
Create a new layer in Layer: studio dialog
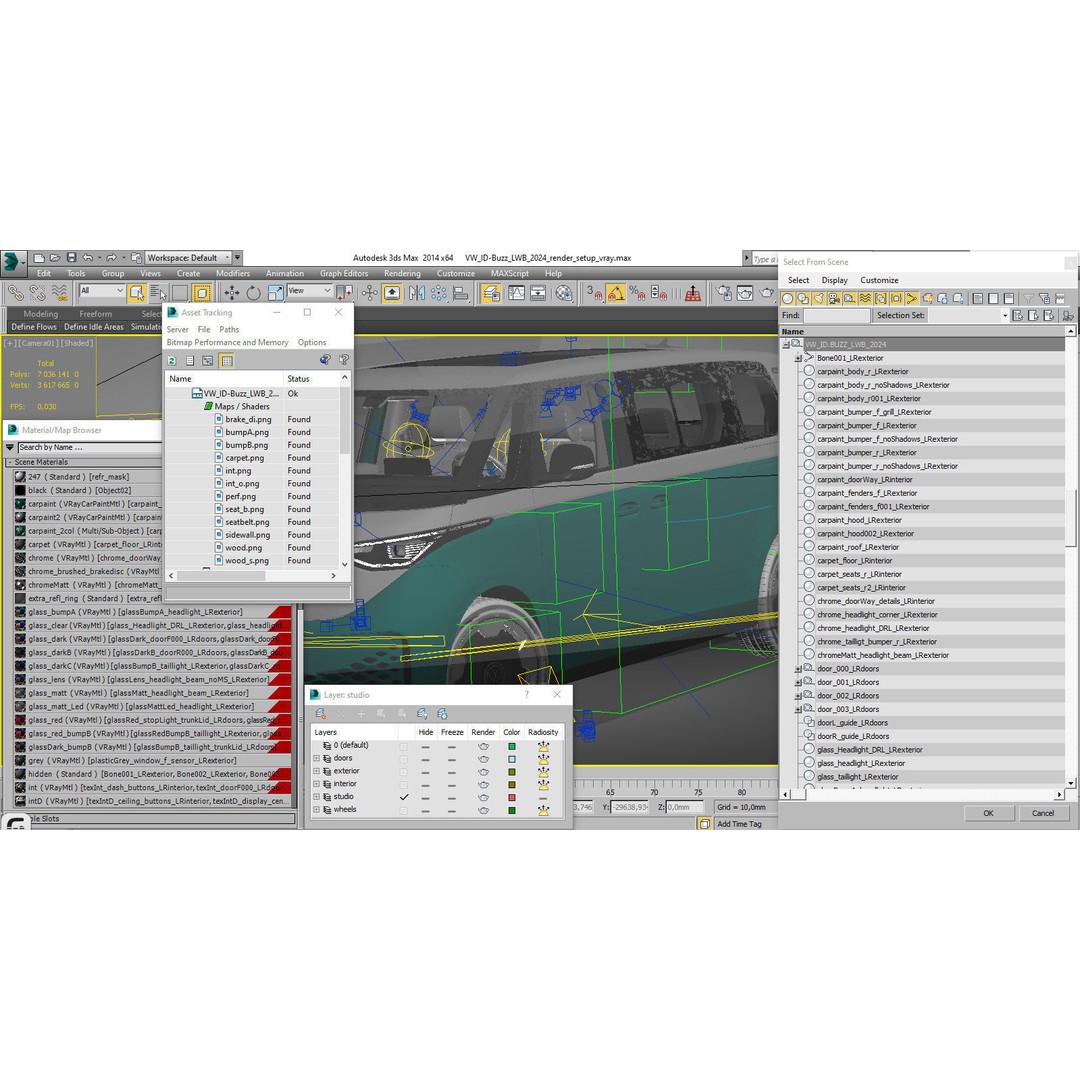pos(320,714)
